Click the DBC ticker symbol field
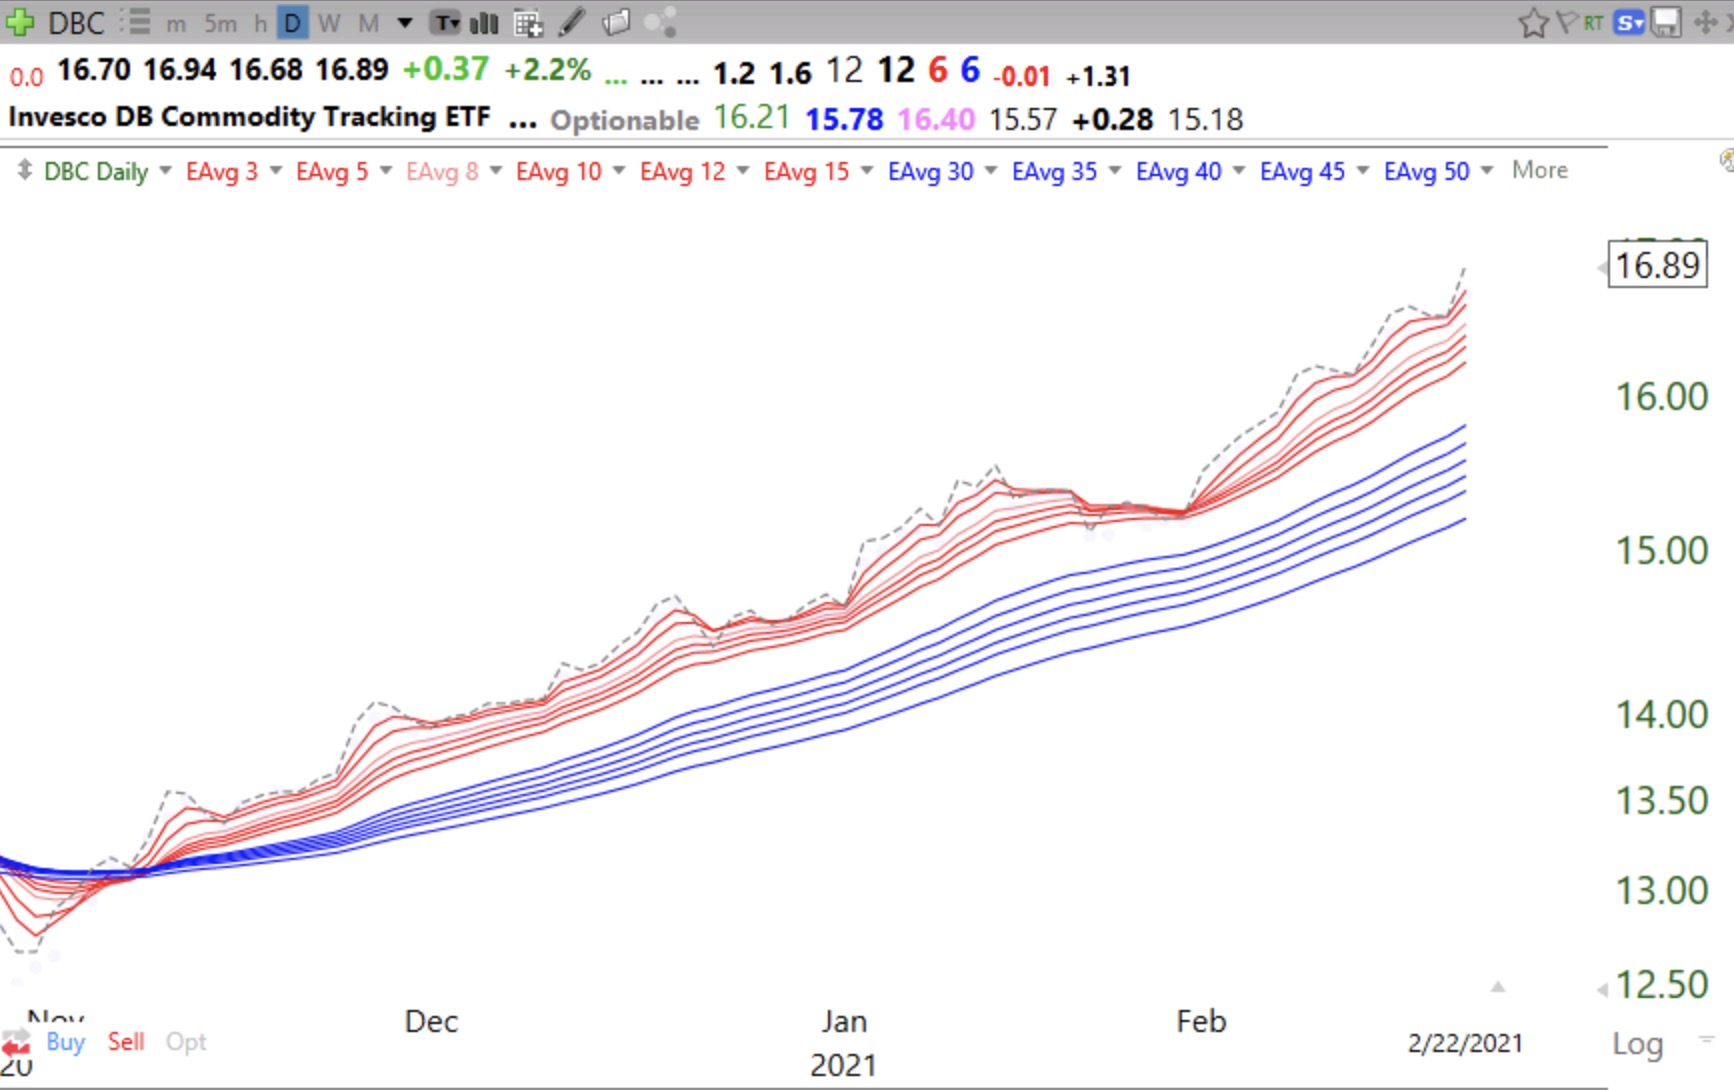This screenshot has width=1734, height=1090. 77,22
